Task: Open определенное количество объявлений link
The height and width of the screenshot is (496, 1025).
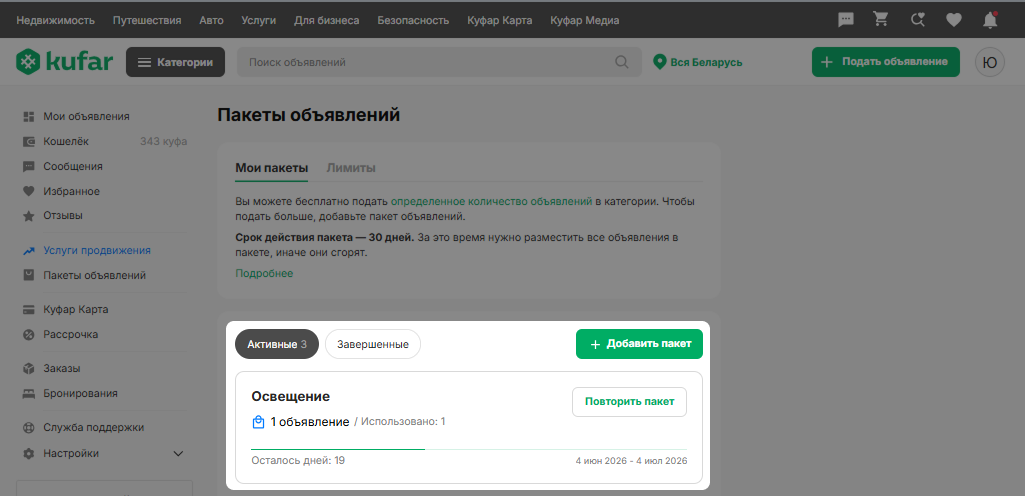Action: point(492,201)
